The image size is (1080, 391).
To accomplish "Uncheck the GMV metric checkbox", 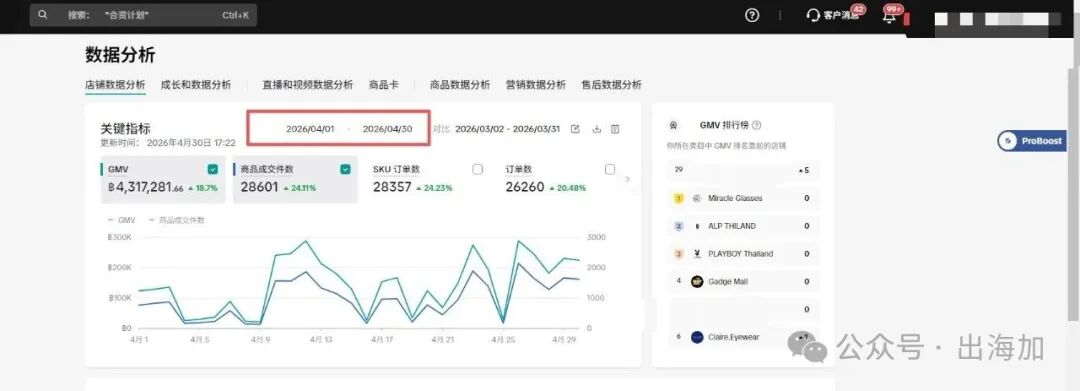I will coord(213,169).
